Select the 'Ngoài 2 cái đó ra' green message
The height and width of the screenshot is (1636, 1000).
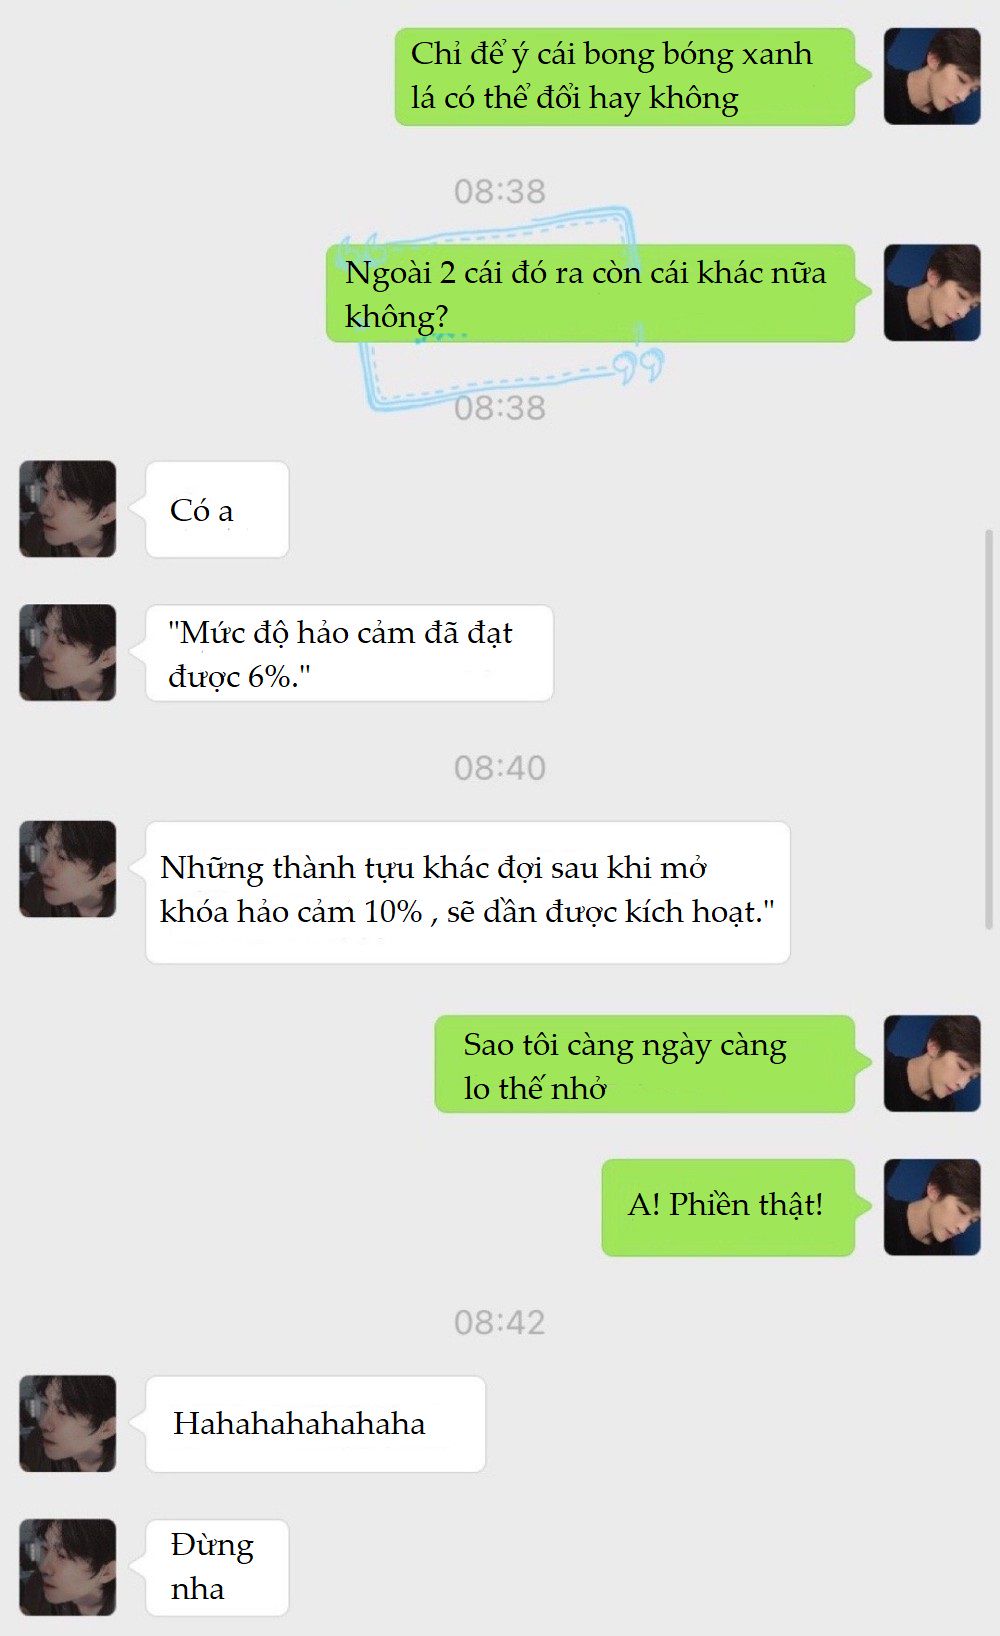tap(596, 294)
